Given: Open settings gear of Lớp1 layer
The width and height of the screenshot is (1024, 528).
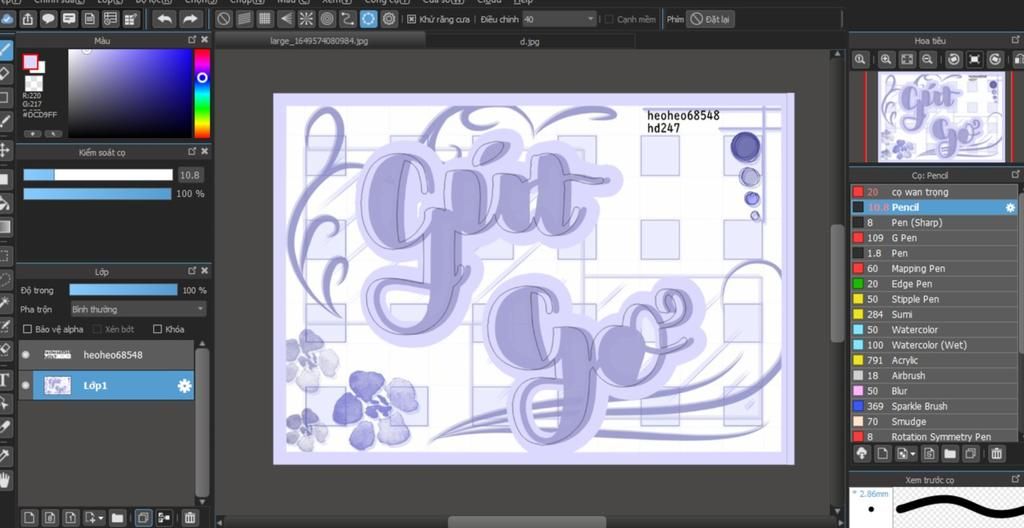Looking at the screenshot, I should click(184, 386).
